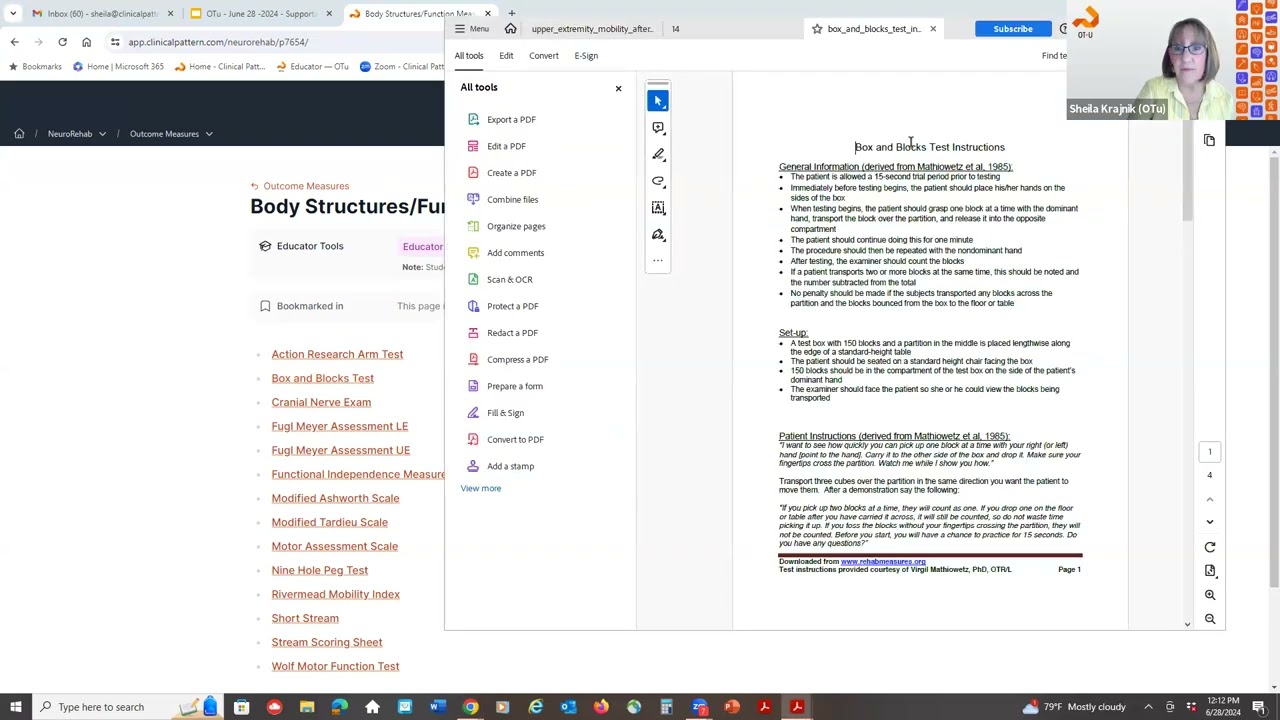
Task: Select the highlighter pen tool
Action: (658, 154)
